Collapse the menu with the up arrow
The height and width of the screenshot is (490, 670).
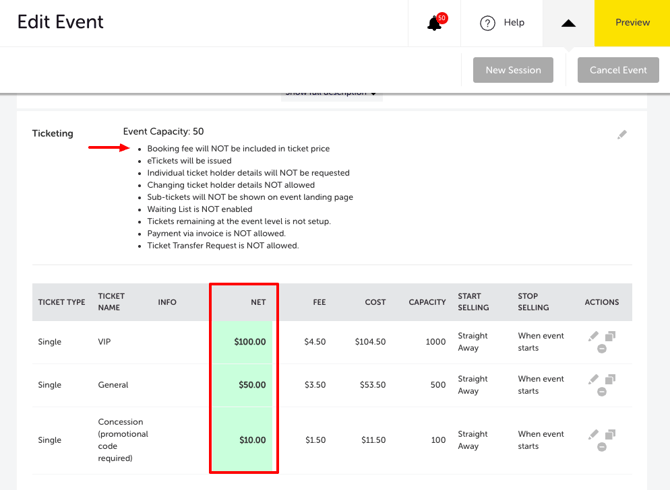click(568, 23)
